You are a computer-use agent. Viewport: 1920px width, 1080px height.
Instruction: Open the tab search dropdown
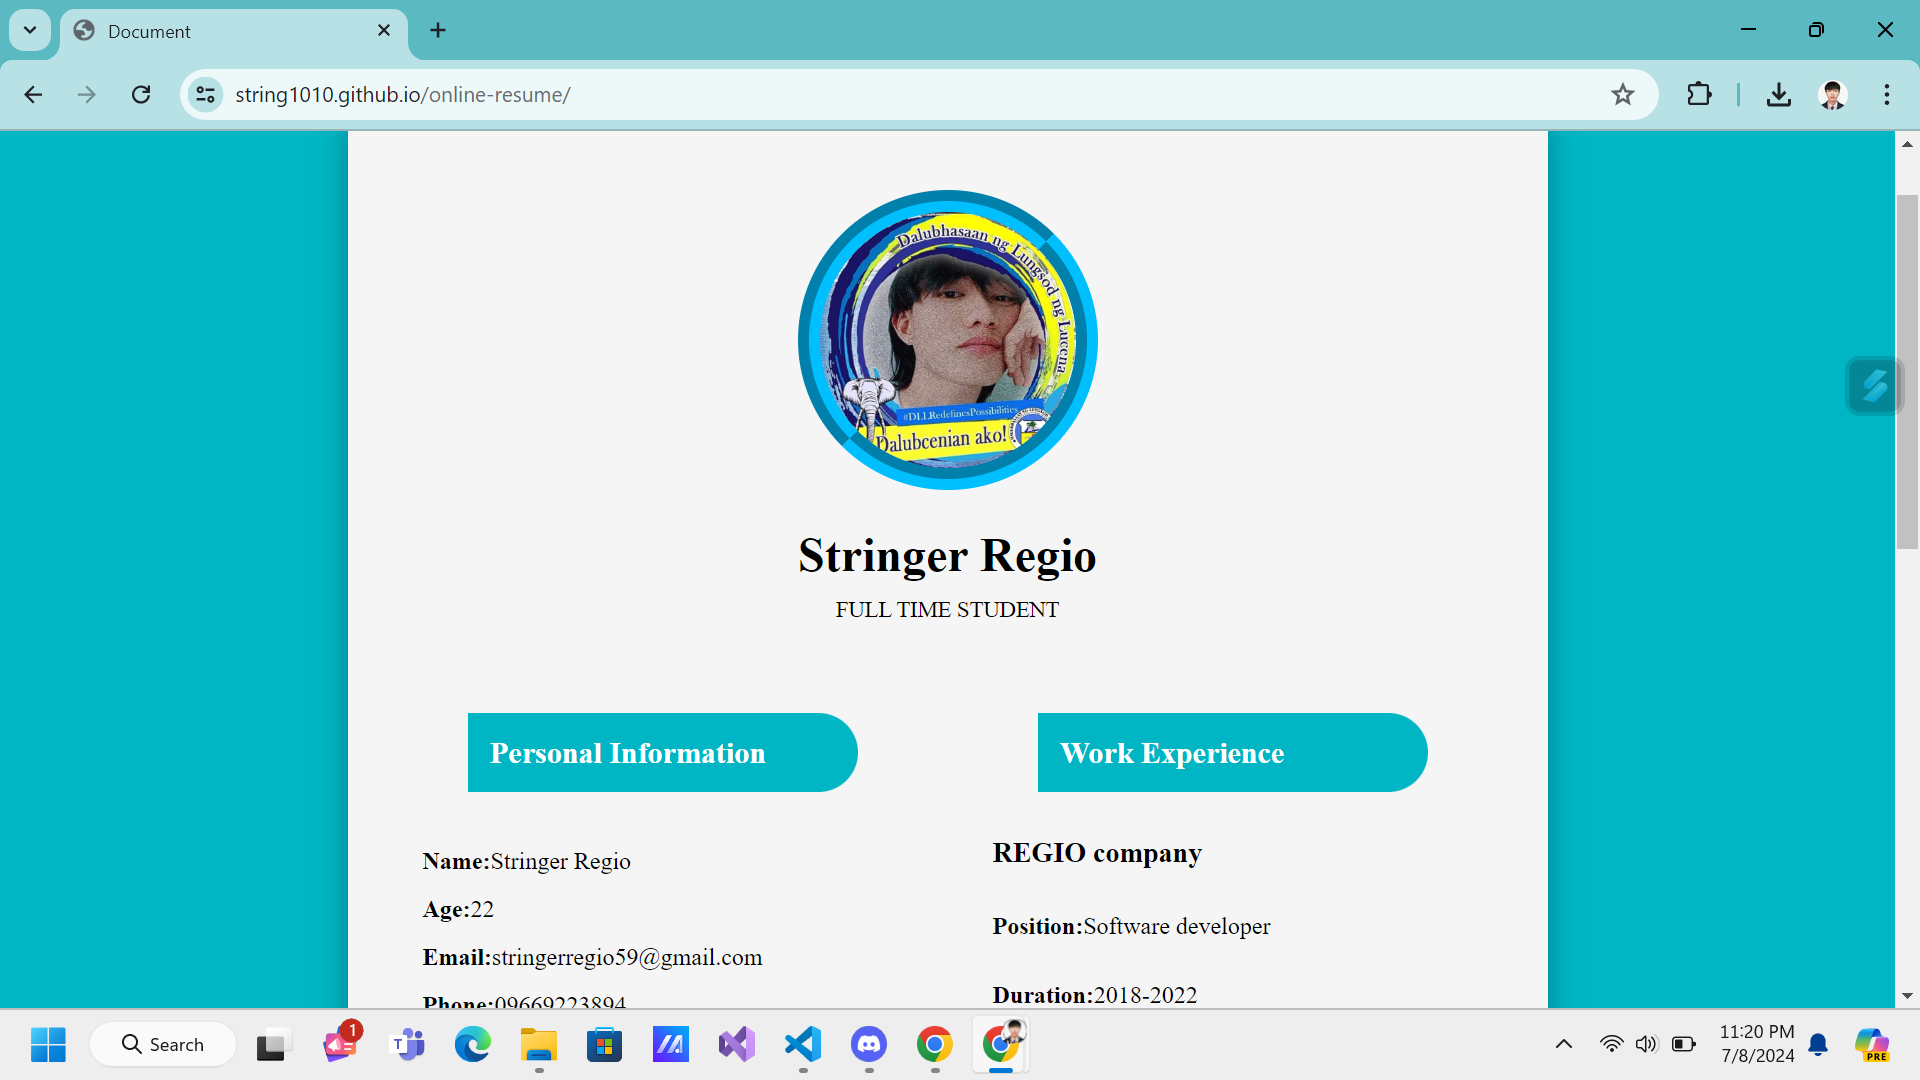pyautogui.click(x=29, y=30)
